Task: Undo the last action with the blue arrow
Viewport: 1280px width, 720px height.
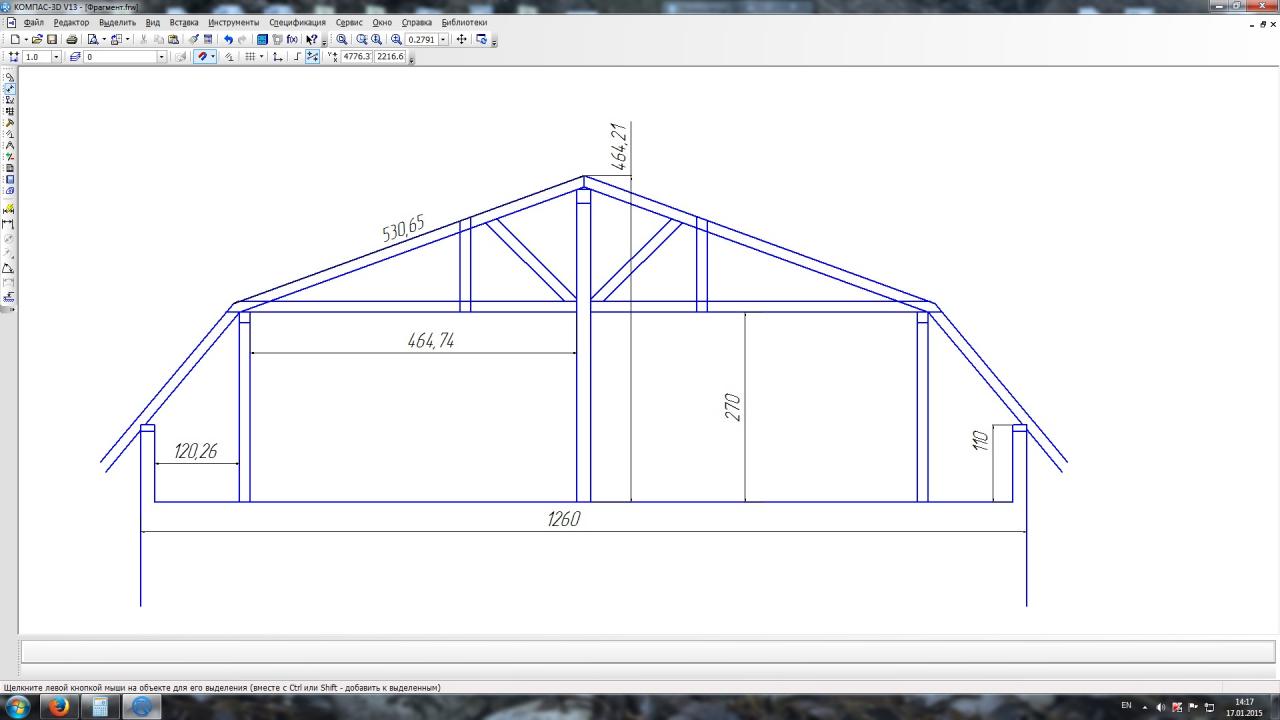Action: pyautogui.click(x=228, y=40)
